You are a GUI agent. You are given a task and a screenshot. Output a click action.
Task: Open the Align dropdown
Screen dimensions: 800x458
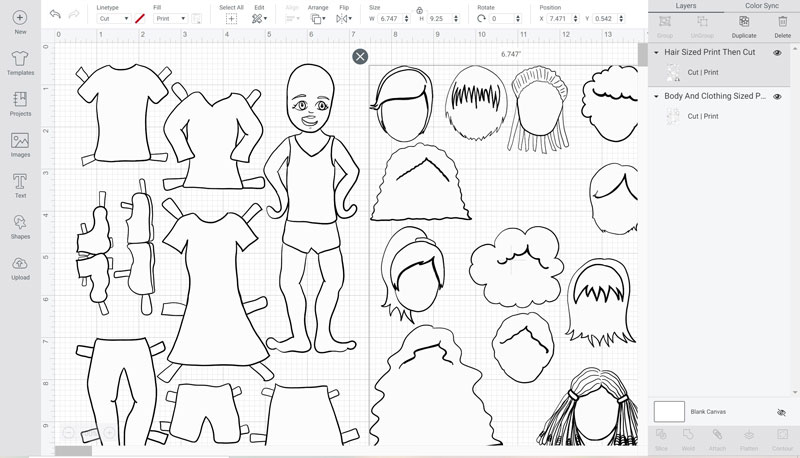[292, 19]
